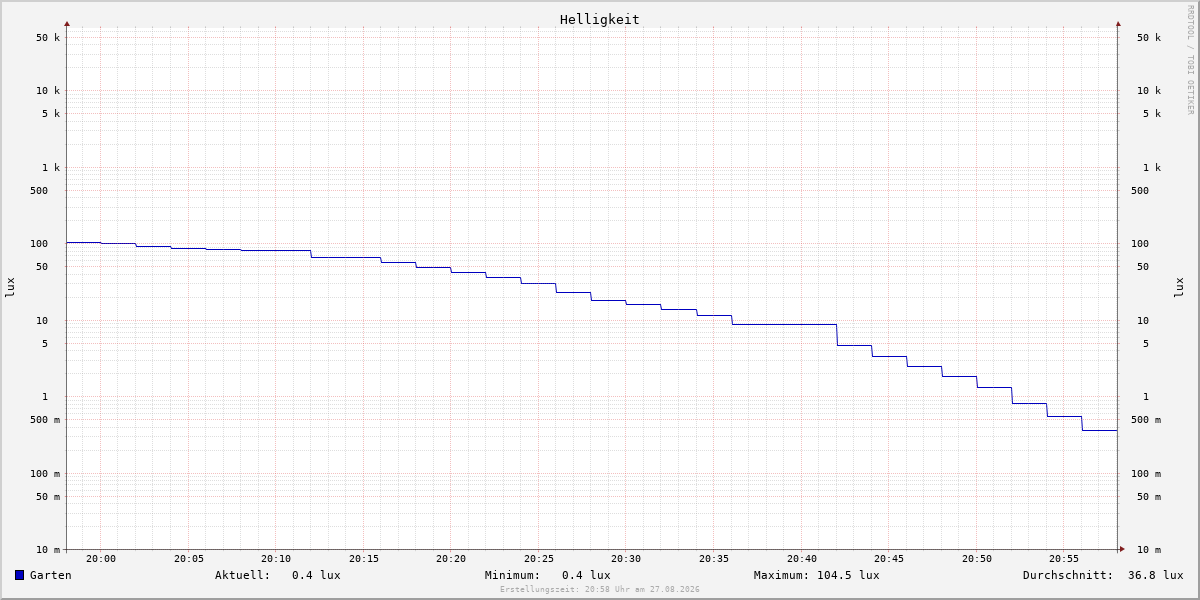Image resolution: width=1200 pixels, height=600 pixels.
Task: Click the red arrow atop left axis
Action: pyautogui.click(x=67, y=23)
